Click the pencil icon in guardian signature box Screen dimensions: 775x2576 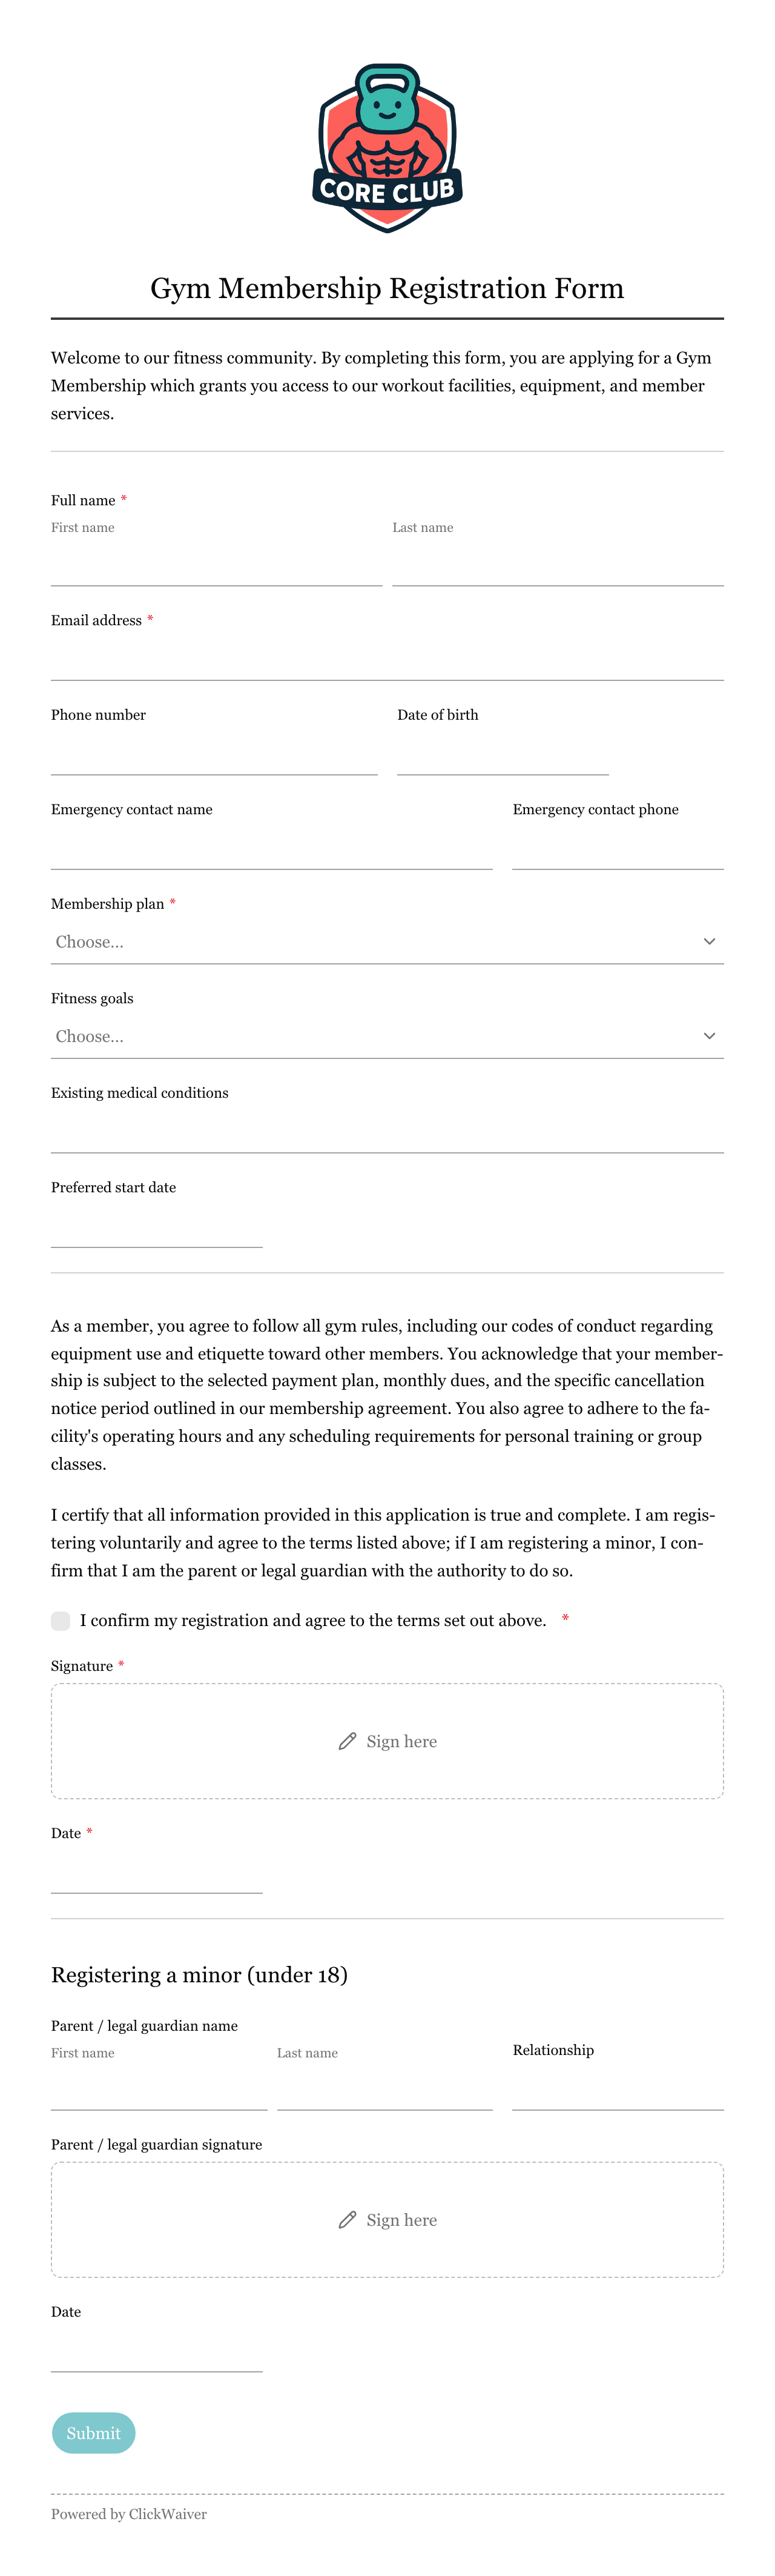347,2219
